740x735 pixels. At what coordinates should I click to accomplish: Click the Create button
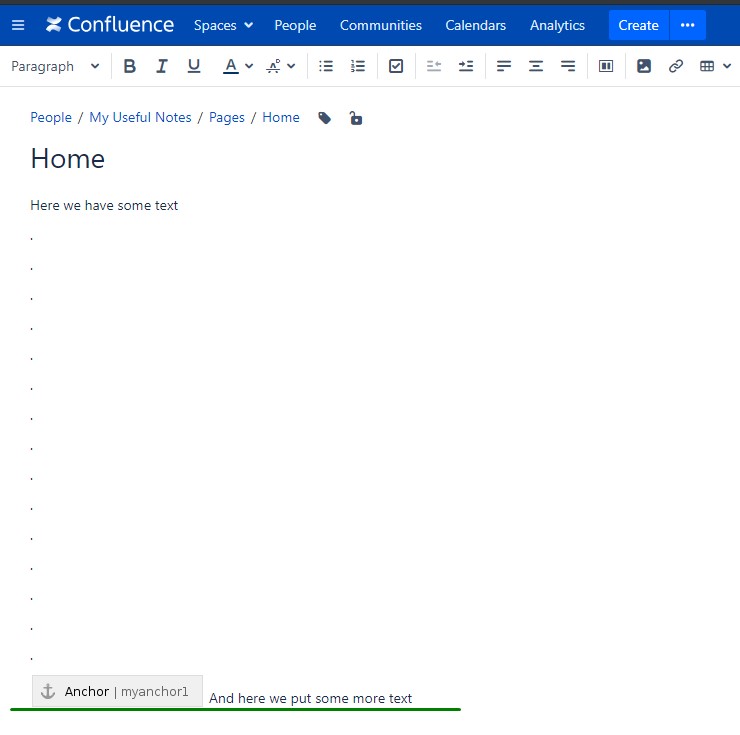tap(639, 25)
